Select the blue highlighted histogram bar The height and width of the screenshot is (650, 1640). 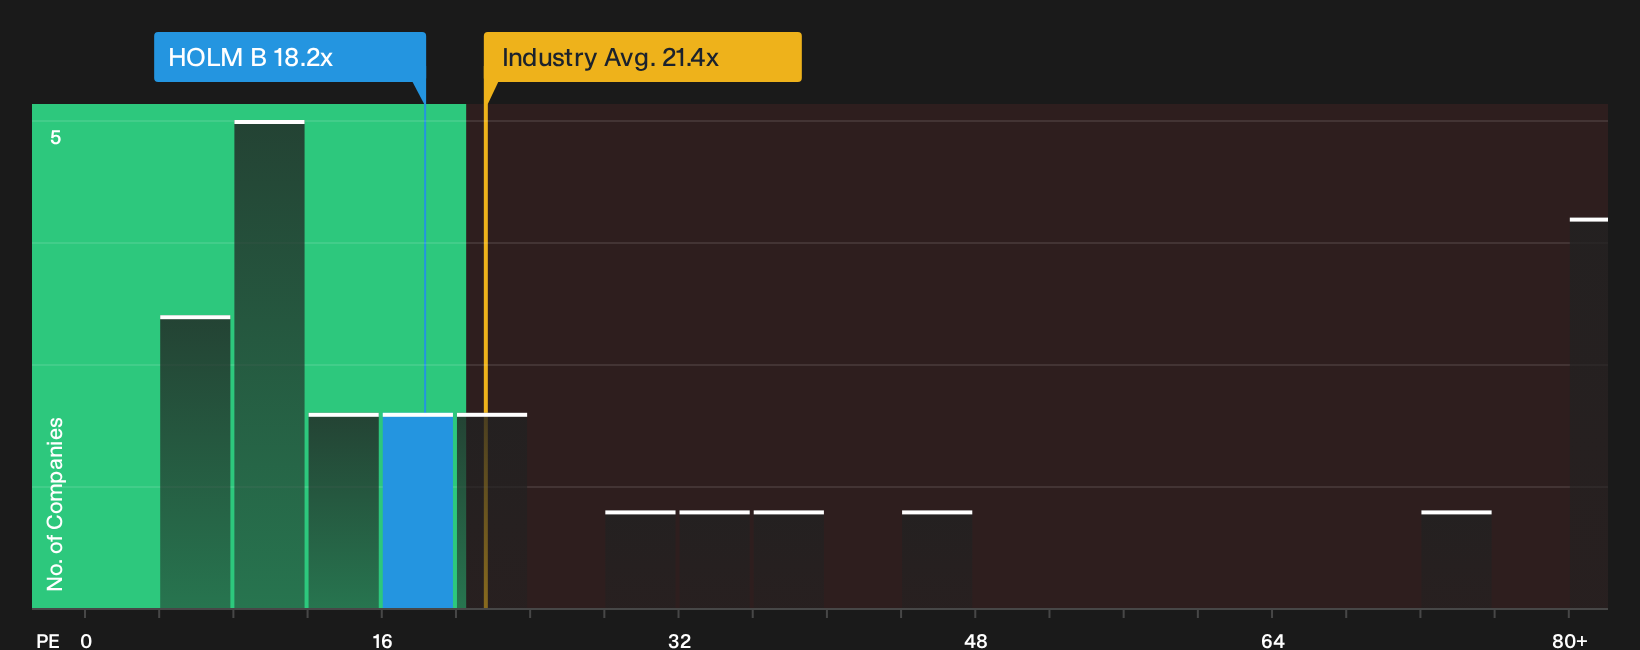click(x=418, y=511)
